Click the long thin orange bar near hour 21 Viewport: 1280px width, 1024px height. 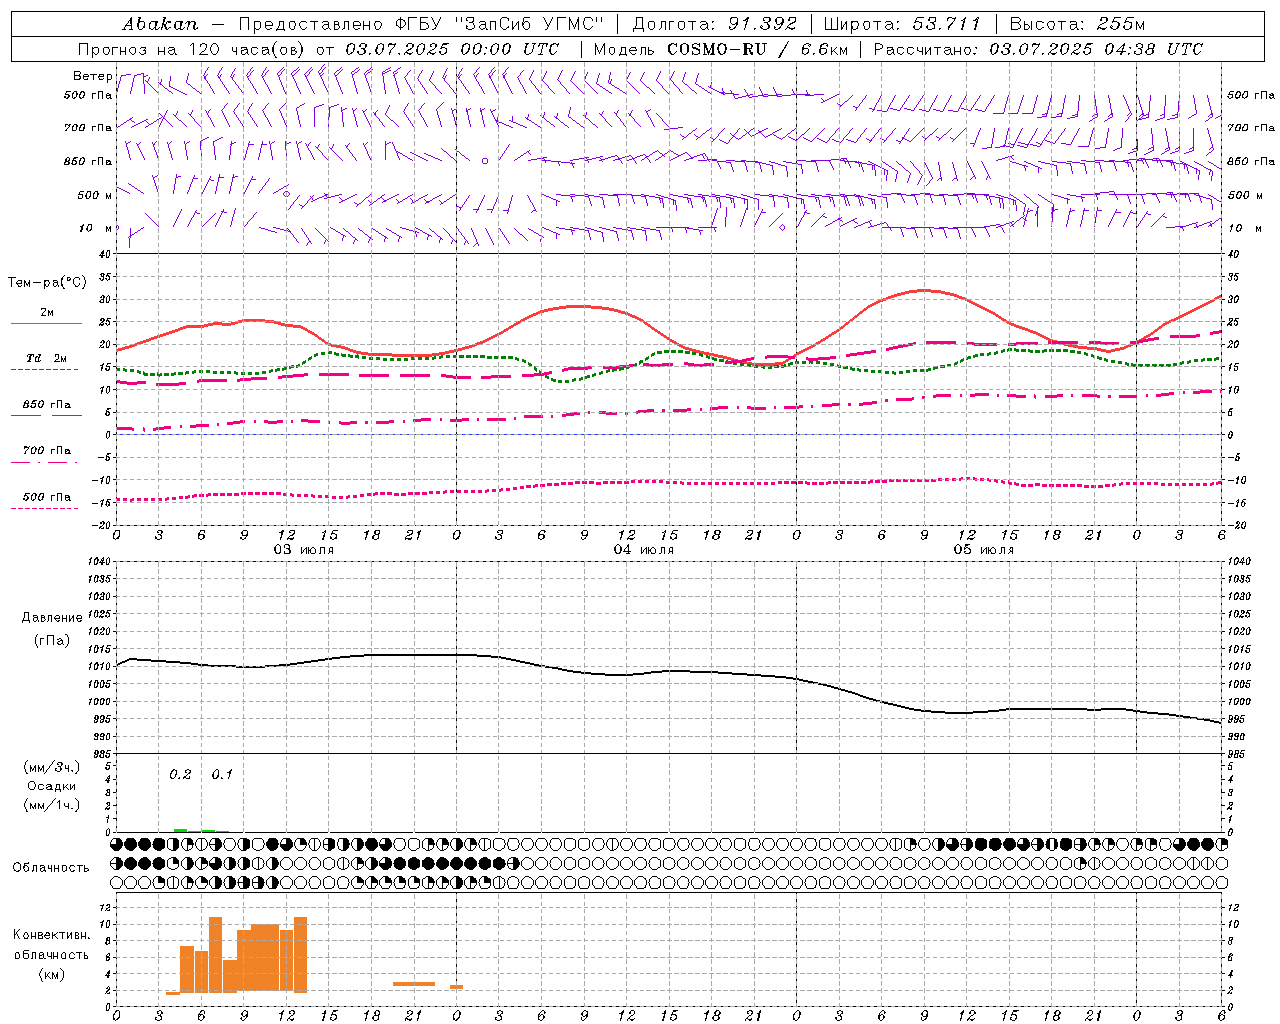coord(414,984)
